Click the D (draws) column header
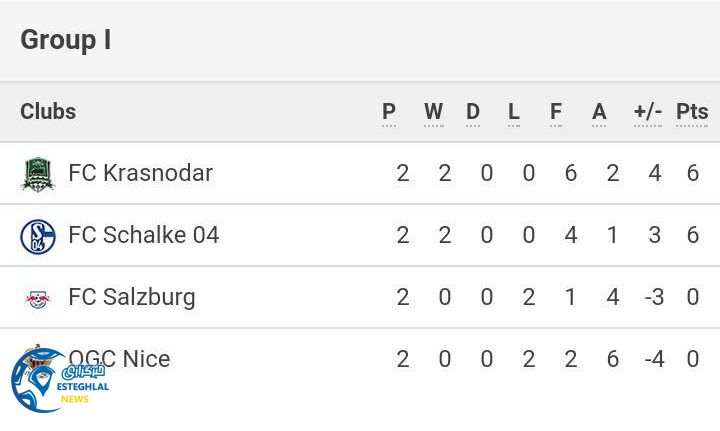Screen dimensions: 720x431 tap(473, 112)
